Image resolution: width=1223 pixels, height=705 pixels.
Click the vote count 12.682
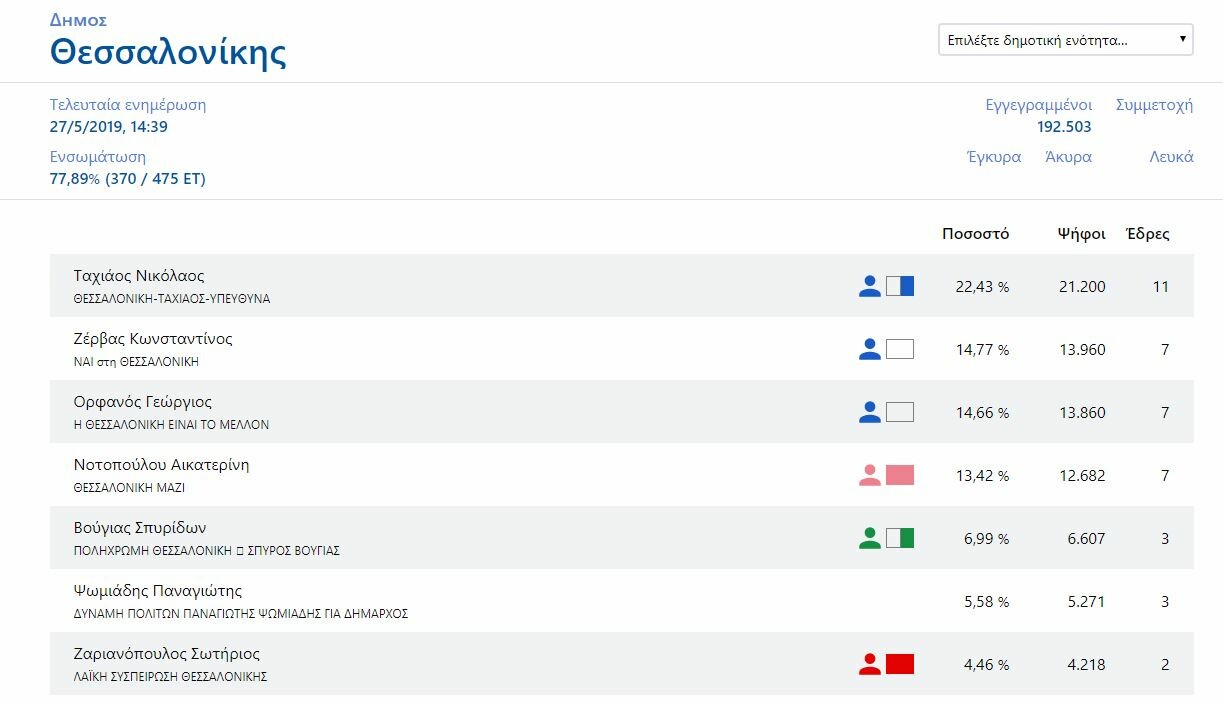click(1082, 476)
